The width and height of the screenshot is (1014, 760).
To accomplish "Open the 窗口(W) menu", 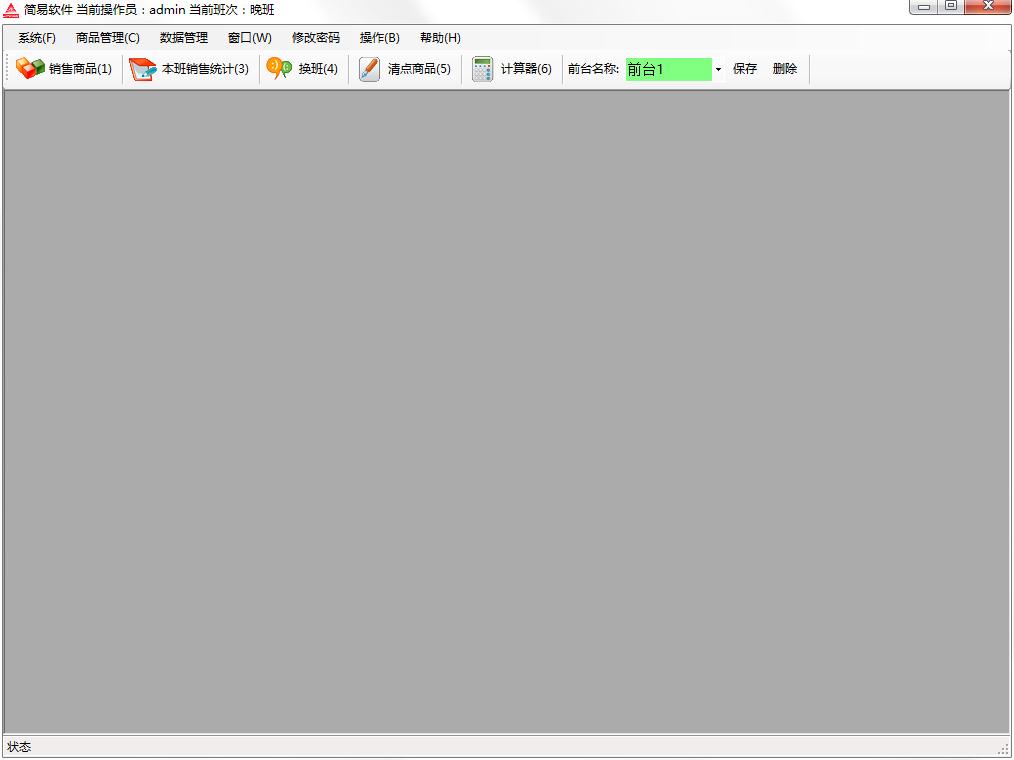I will (x=250, y=38).
